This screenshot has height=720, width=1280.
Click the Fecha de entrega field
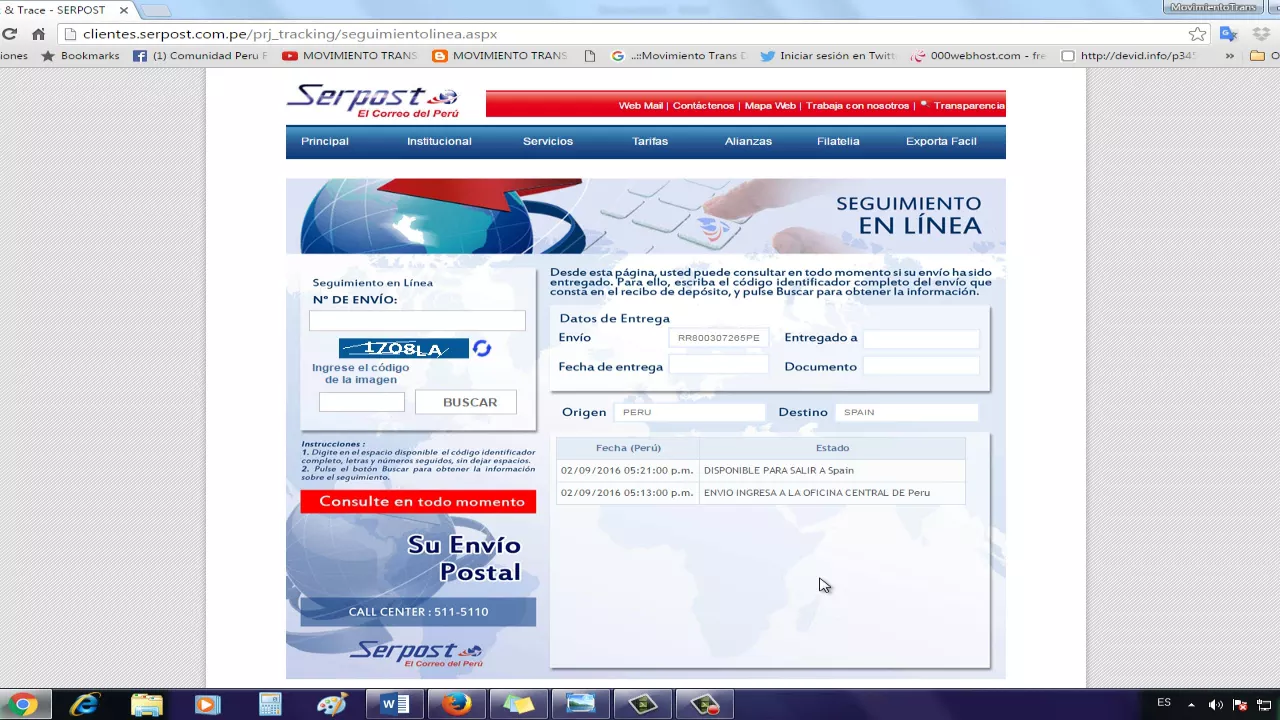[718, 366]
